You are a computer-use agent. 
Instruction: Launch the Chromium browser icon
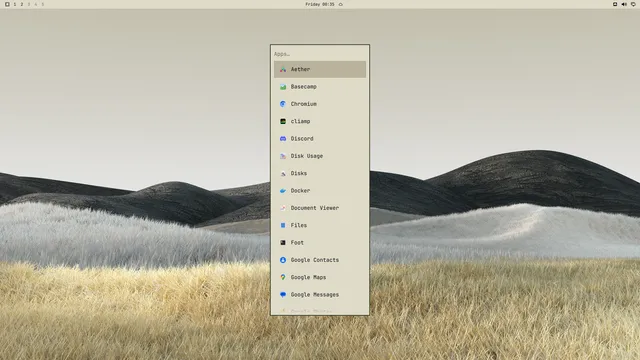click(x=283, y=104)
